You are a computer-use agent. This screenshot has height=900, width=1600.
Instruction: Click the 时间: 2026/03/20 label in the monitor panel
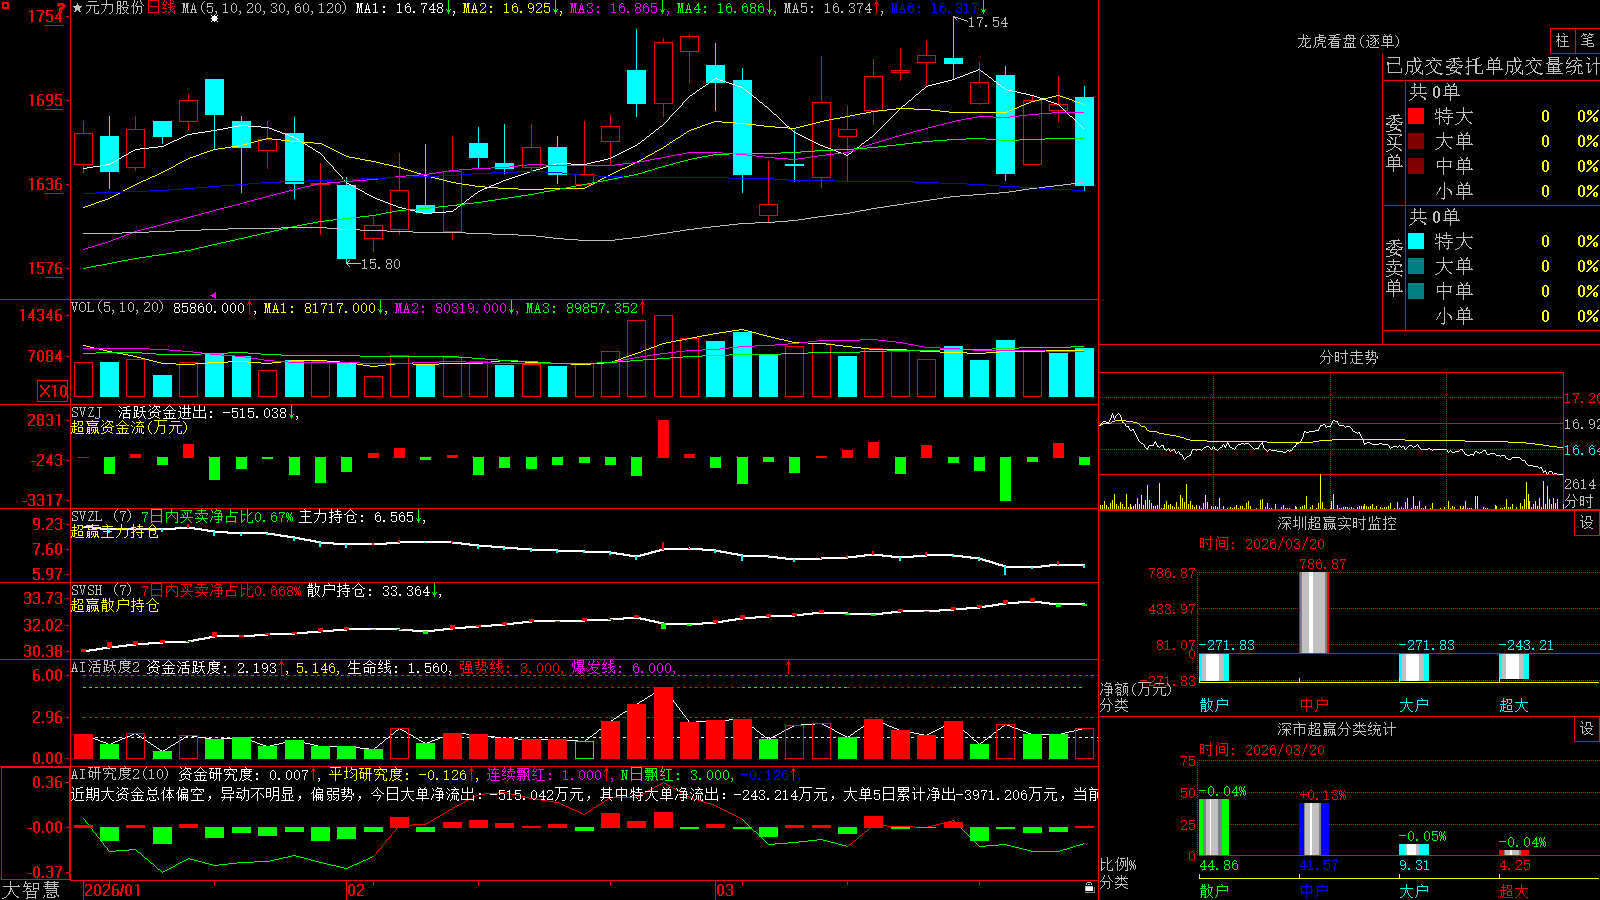(x=1262, y=544)
